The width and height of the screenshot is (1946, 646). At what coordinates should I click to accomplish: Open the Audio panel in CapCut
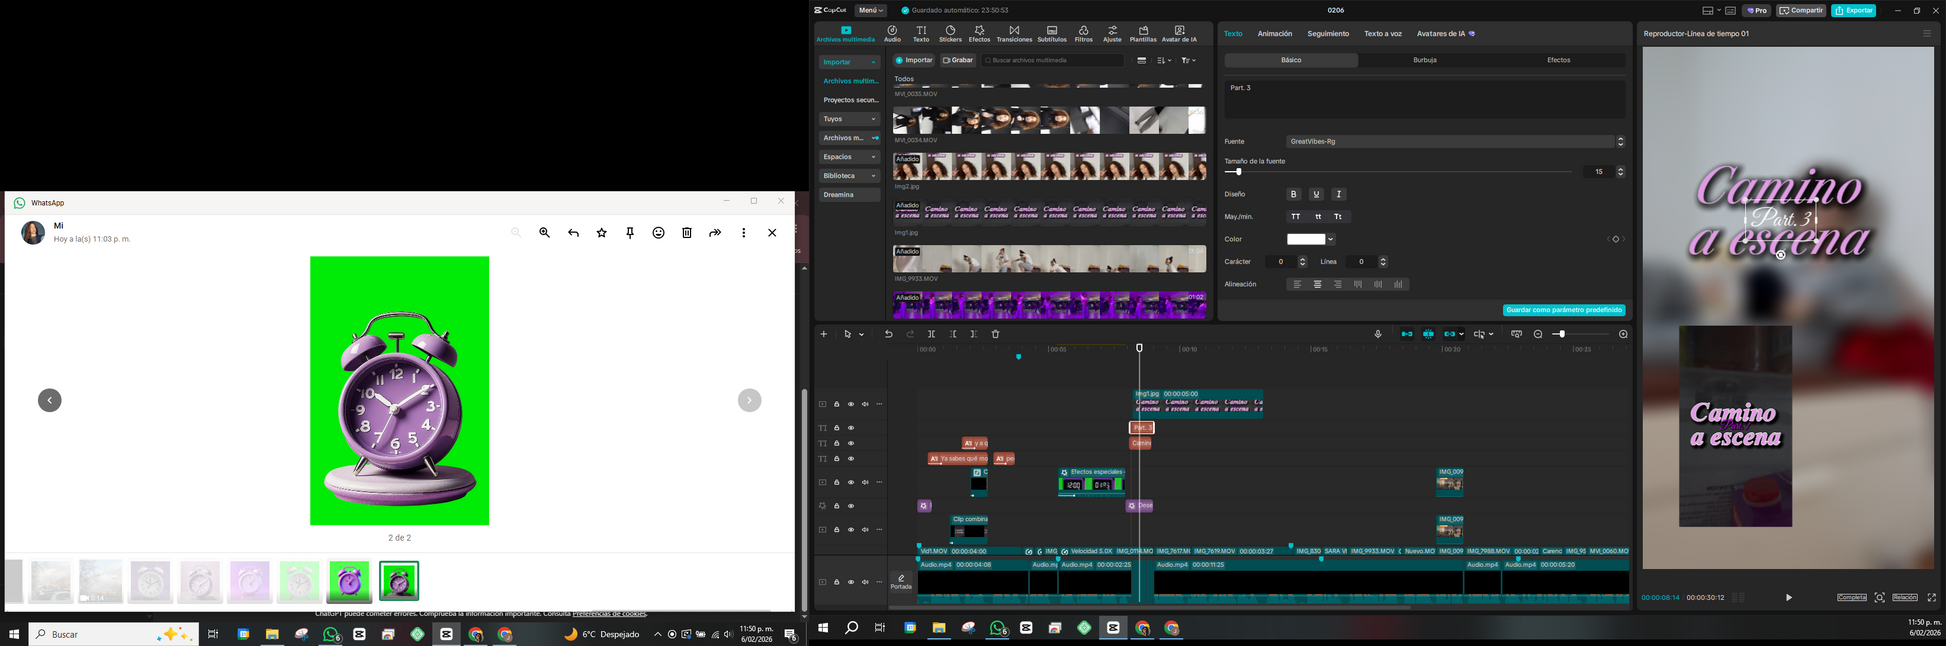892,34
